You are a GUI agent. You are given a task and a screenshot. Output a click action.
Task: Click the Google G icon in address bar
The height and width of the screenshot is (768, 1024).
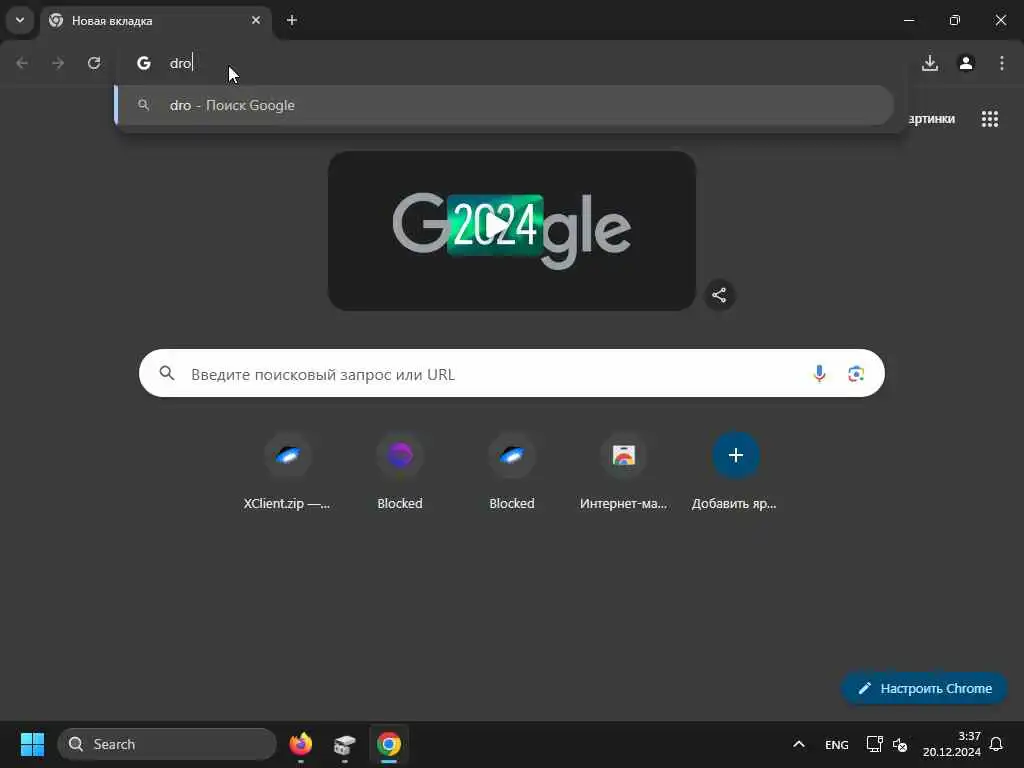(144, 63)
